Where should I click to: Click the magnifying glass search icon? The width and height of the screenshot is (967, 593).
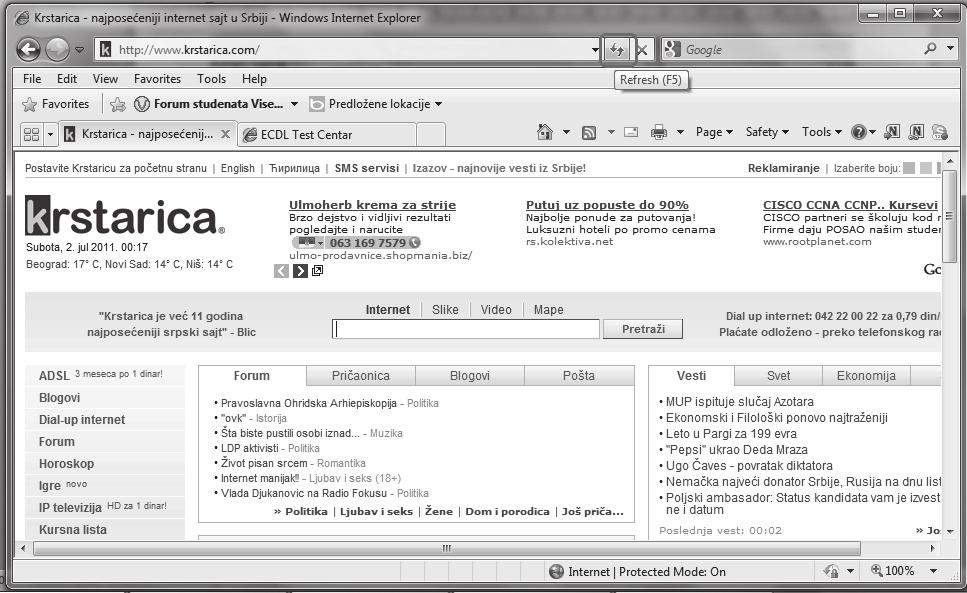pos(930,49)
